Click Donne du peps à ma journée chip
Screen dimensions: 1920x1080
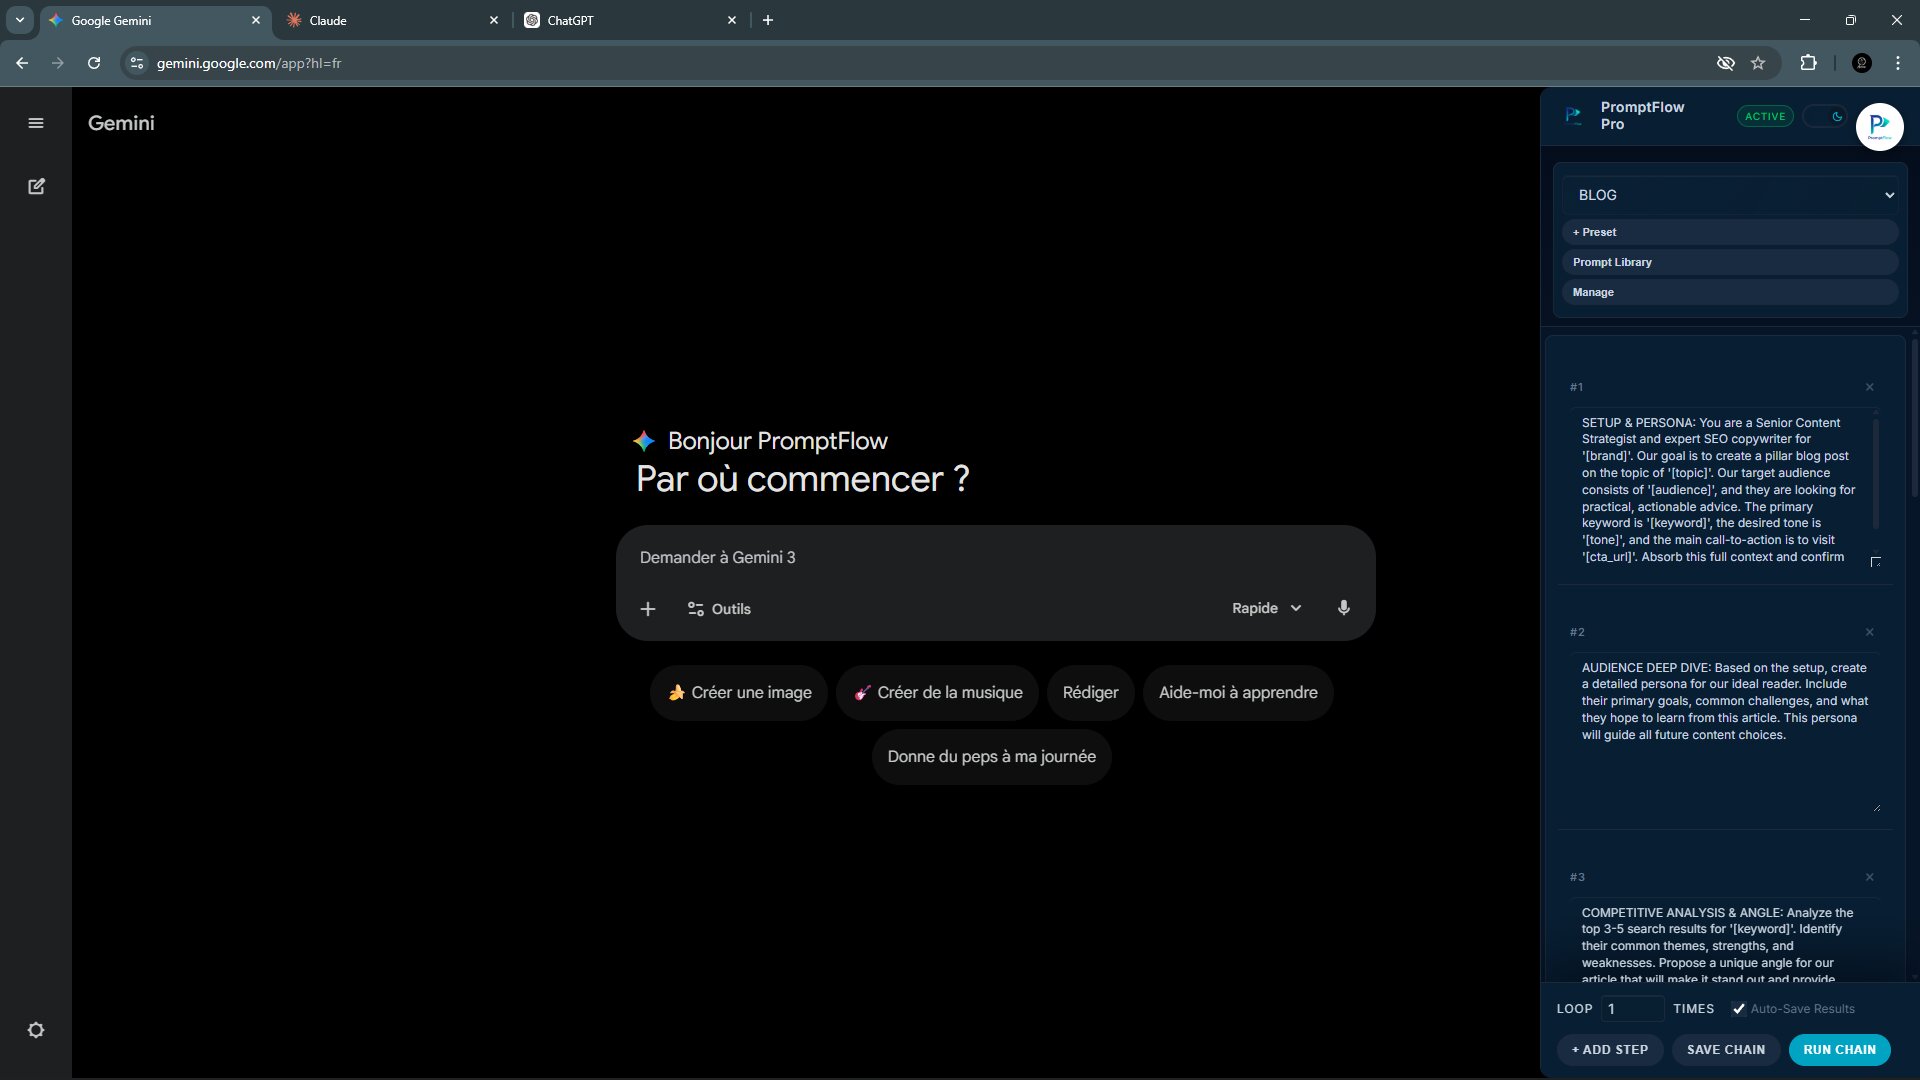[991, 757]
